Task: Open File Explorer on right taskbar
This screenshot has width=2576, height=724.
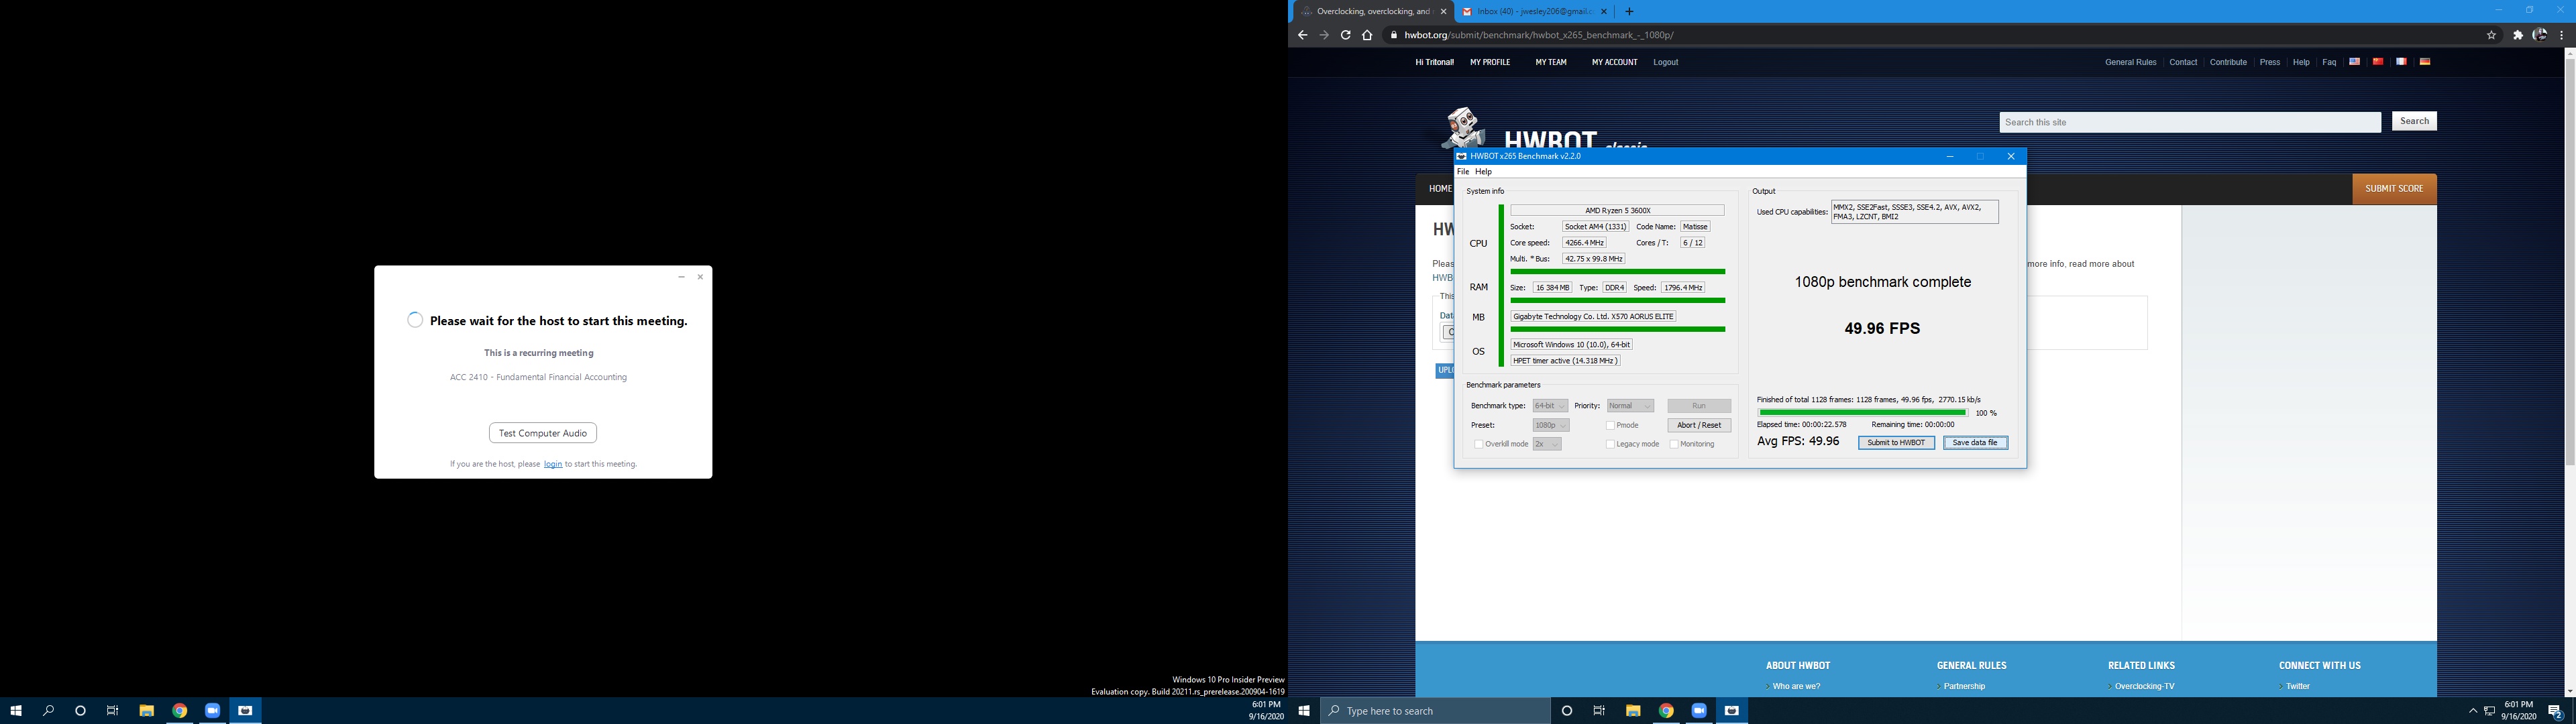Action: tap(1633, 711)
